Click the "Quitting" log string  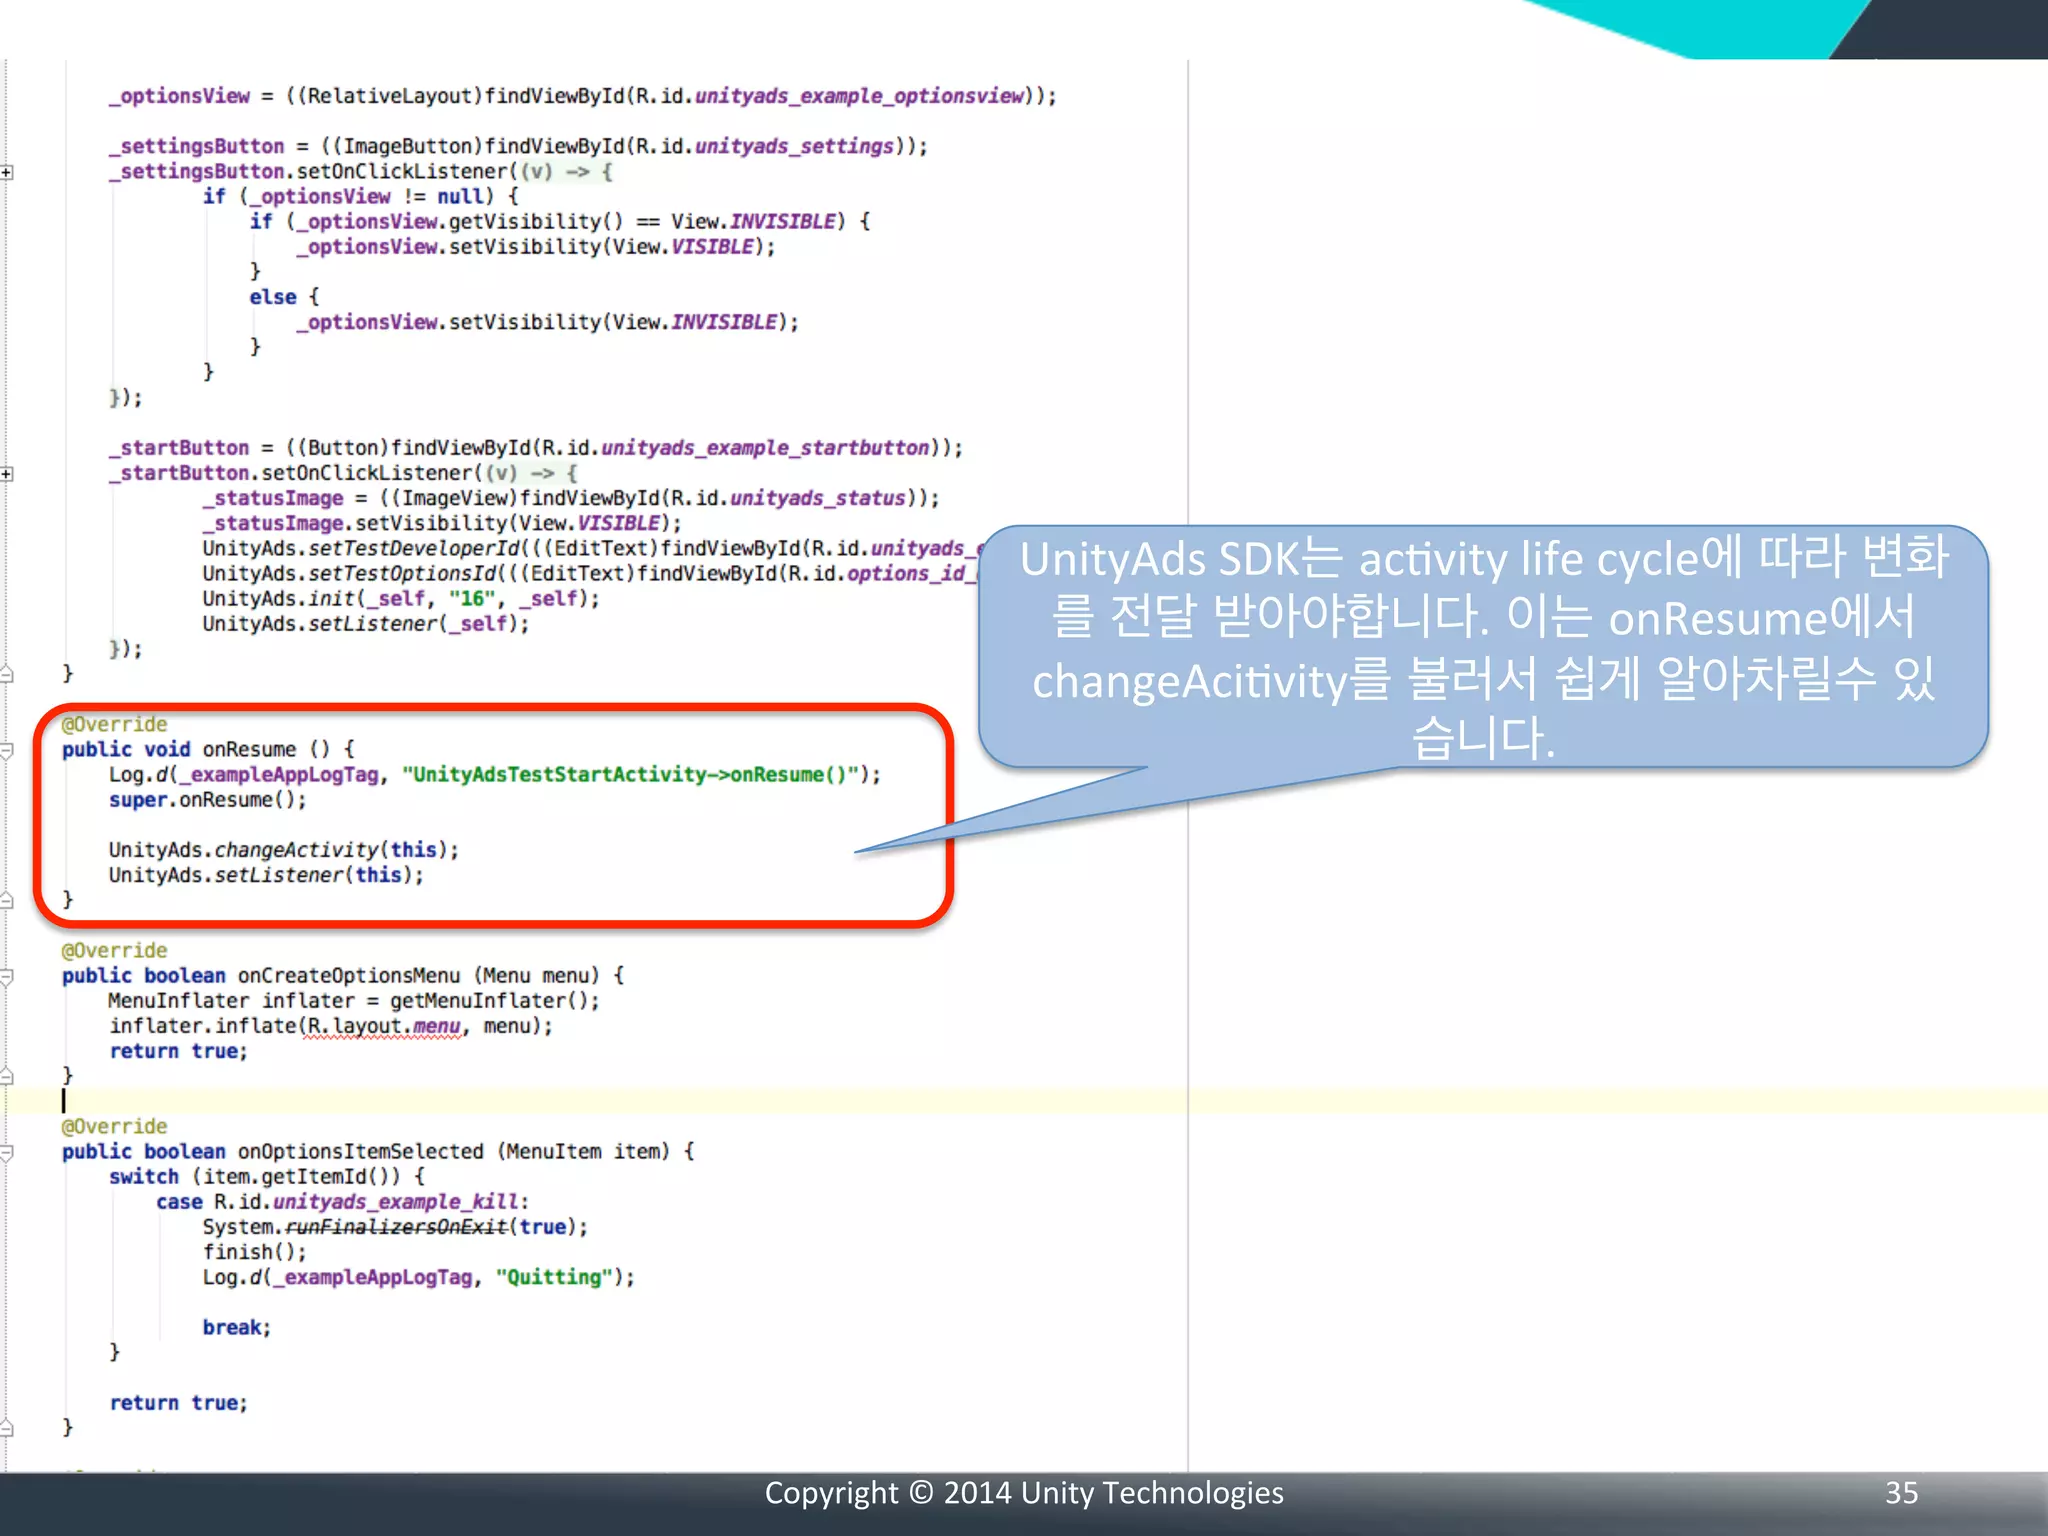tap(554, 1277)
